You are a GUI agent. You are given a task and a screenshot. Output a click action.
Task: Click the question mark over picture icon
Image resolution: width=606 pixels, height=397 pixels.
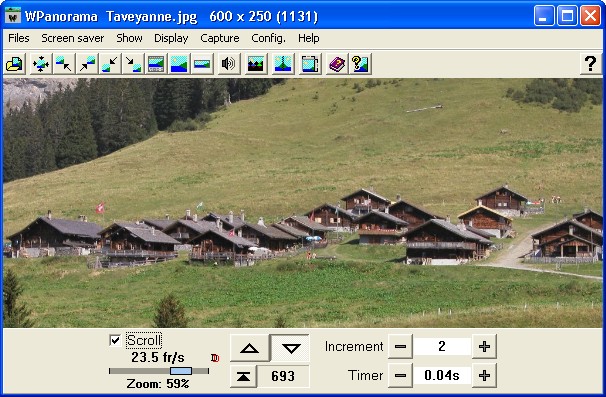(360, 64)
